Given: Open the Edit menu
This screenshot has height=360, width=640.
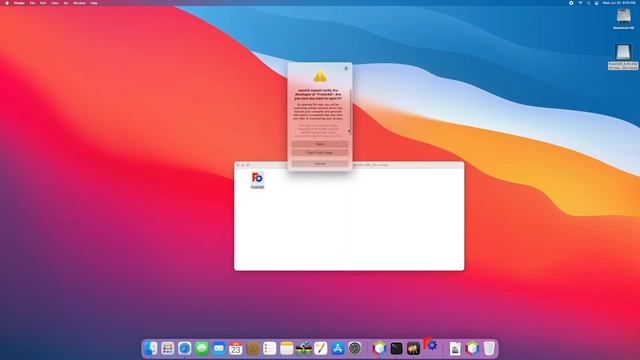Looking at the screenshot, I should click(43, 3).
